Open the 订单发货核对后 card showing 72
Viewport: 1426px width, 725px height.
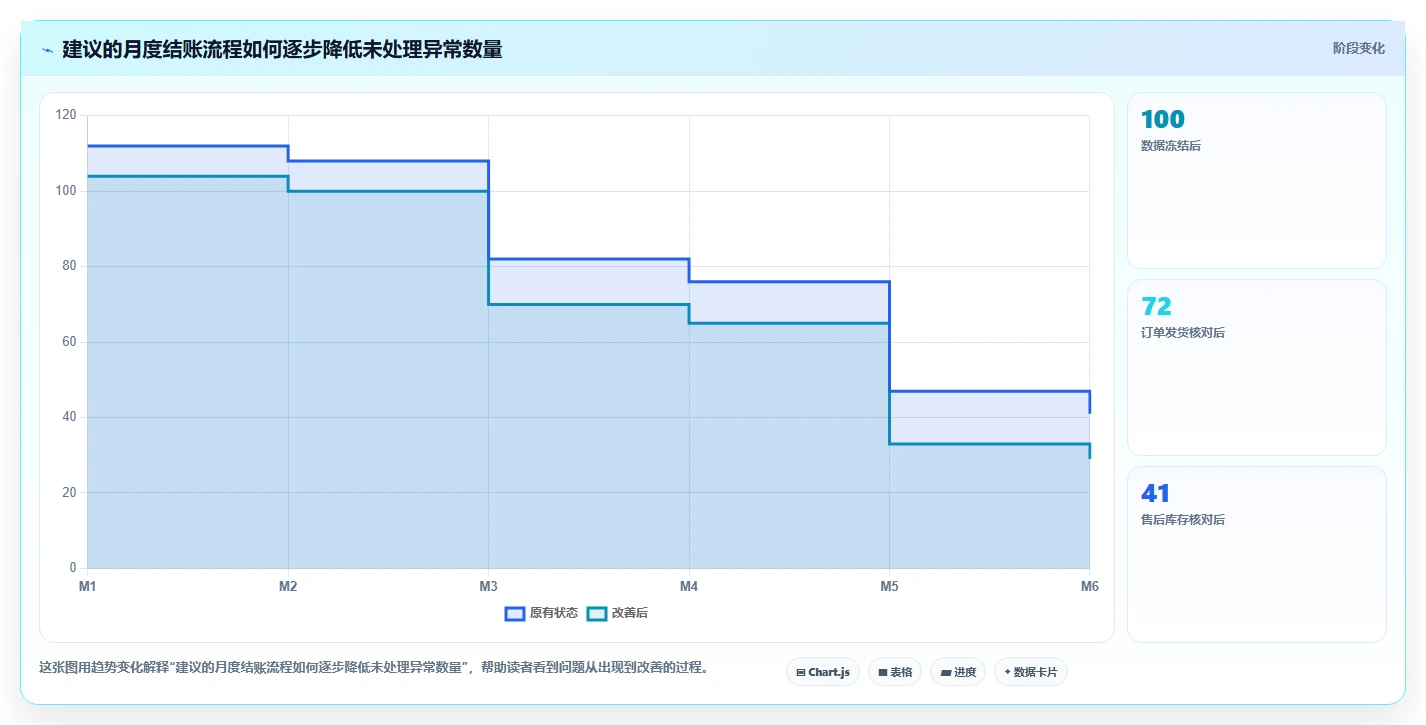(1257, 367)
